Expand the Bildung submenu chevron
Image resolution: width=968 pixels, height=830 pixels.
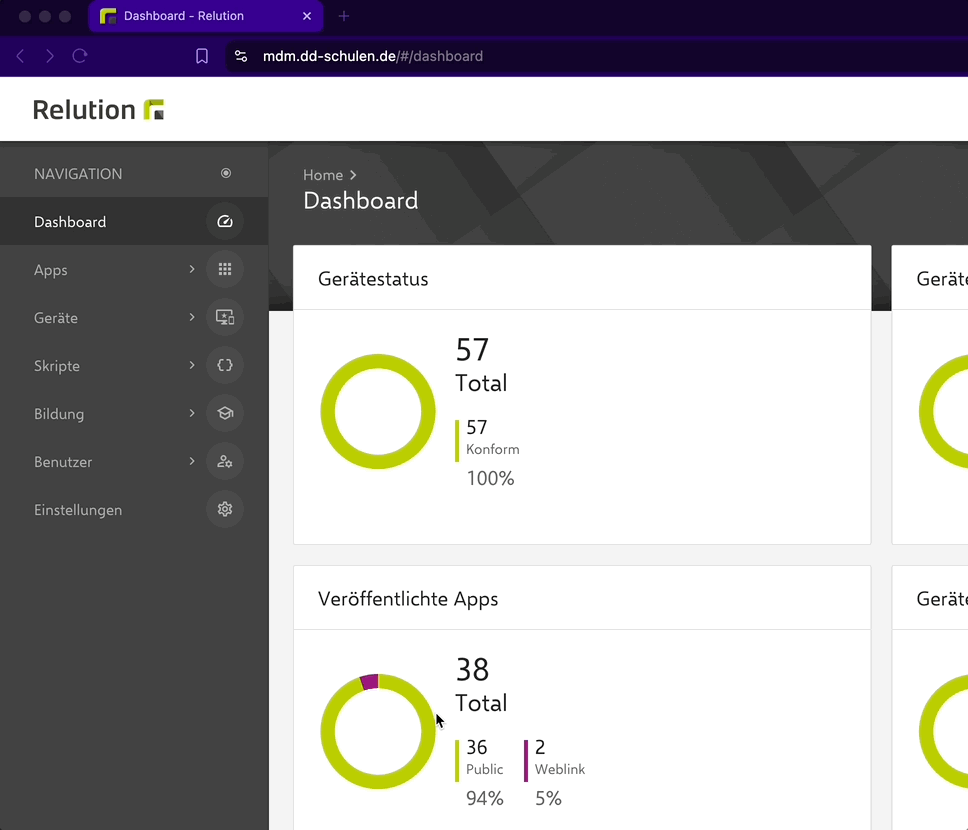[x=192, y=413]
